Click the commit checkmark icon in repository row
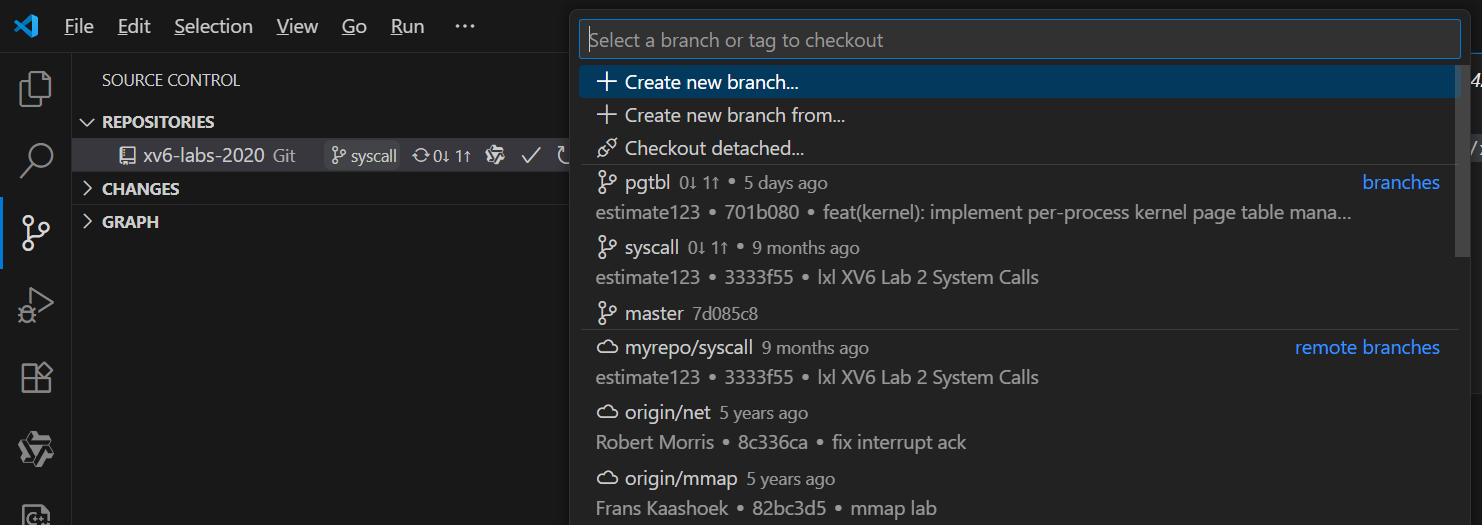The height and width of the screenshot is (525, 1482). (x=531, y=155)
